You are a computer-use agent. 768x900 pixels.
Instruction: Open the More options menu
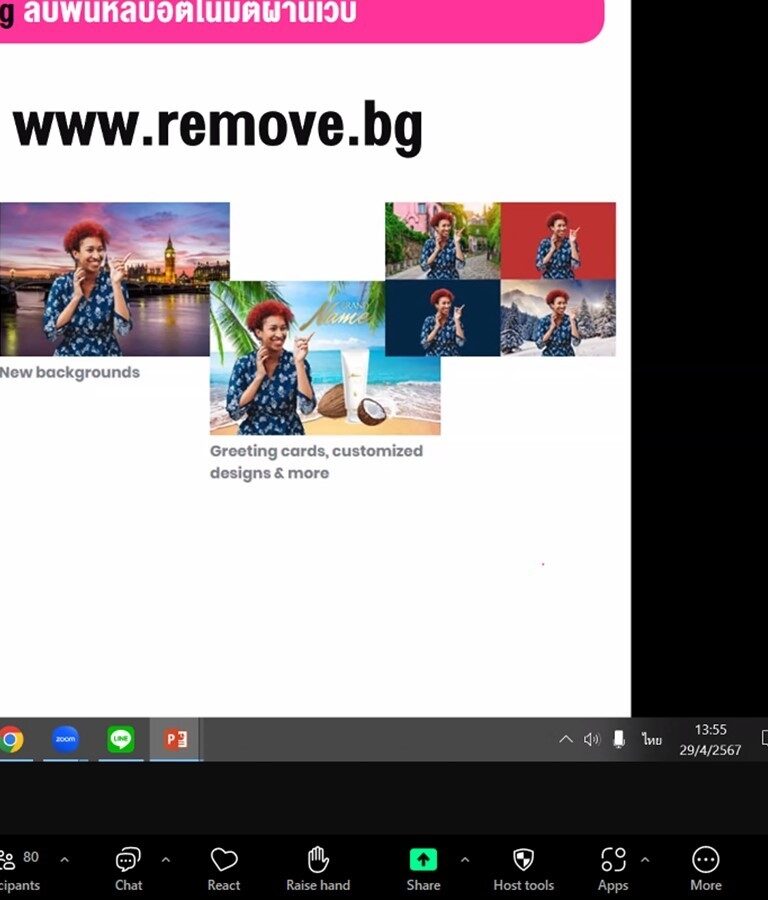pos(705,870)
